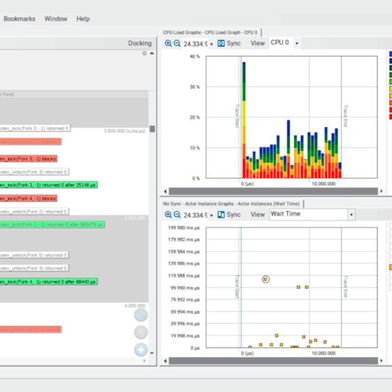Viewport: 392px width, 392px height.
Task: Click the round plus overlay button in trace view
Action: click(x=141, y=350)
